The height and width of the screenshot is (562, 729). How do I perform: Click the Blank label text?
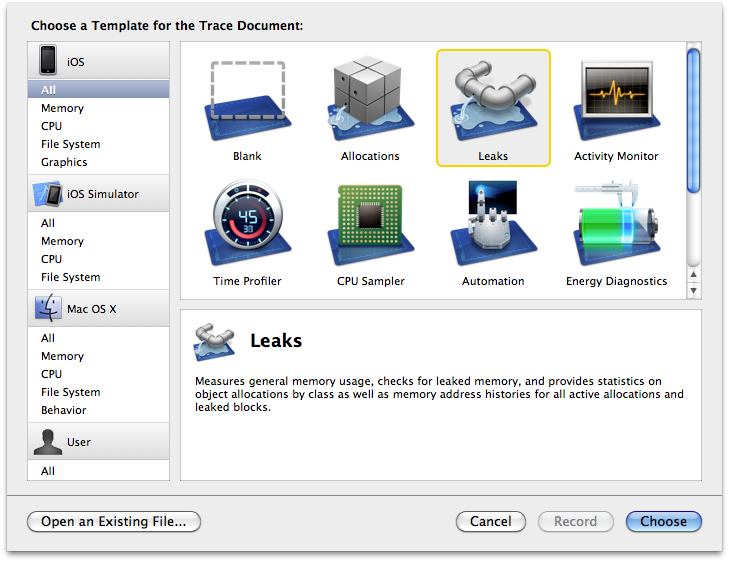(x=247, y=156)
